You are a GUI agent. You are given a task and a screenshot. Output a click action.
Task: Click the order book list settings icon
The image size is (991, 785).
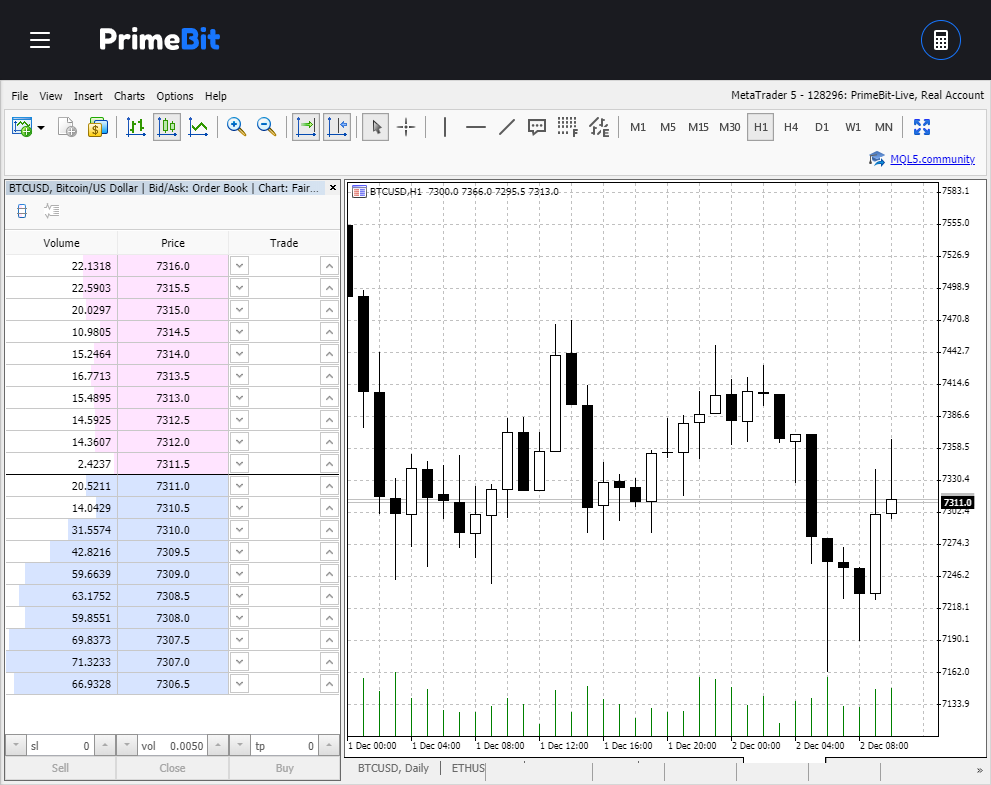(52, 210)
